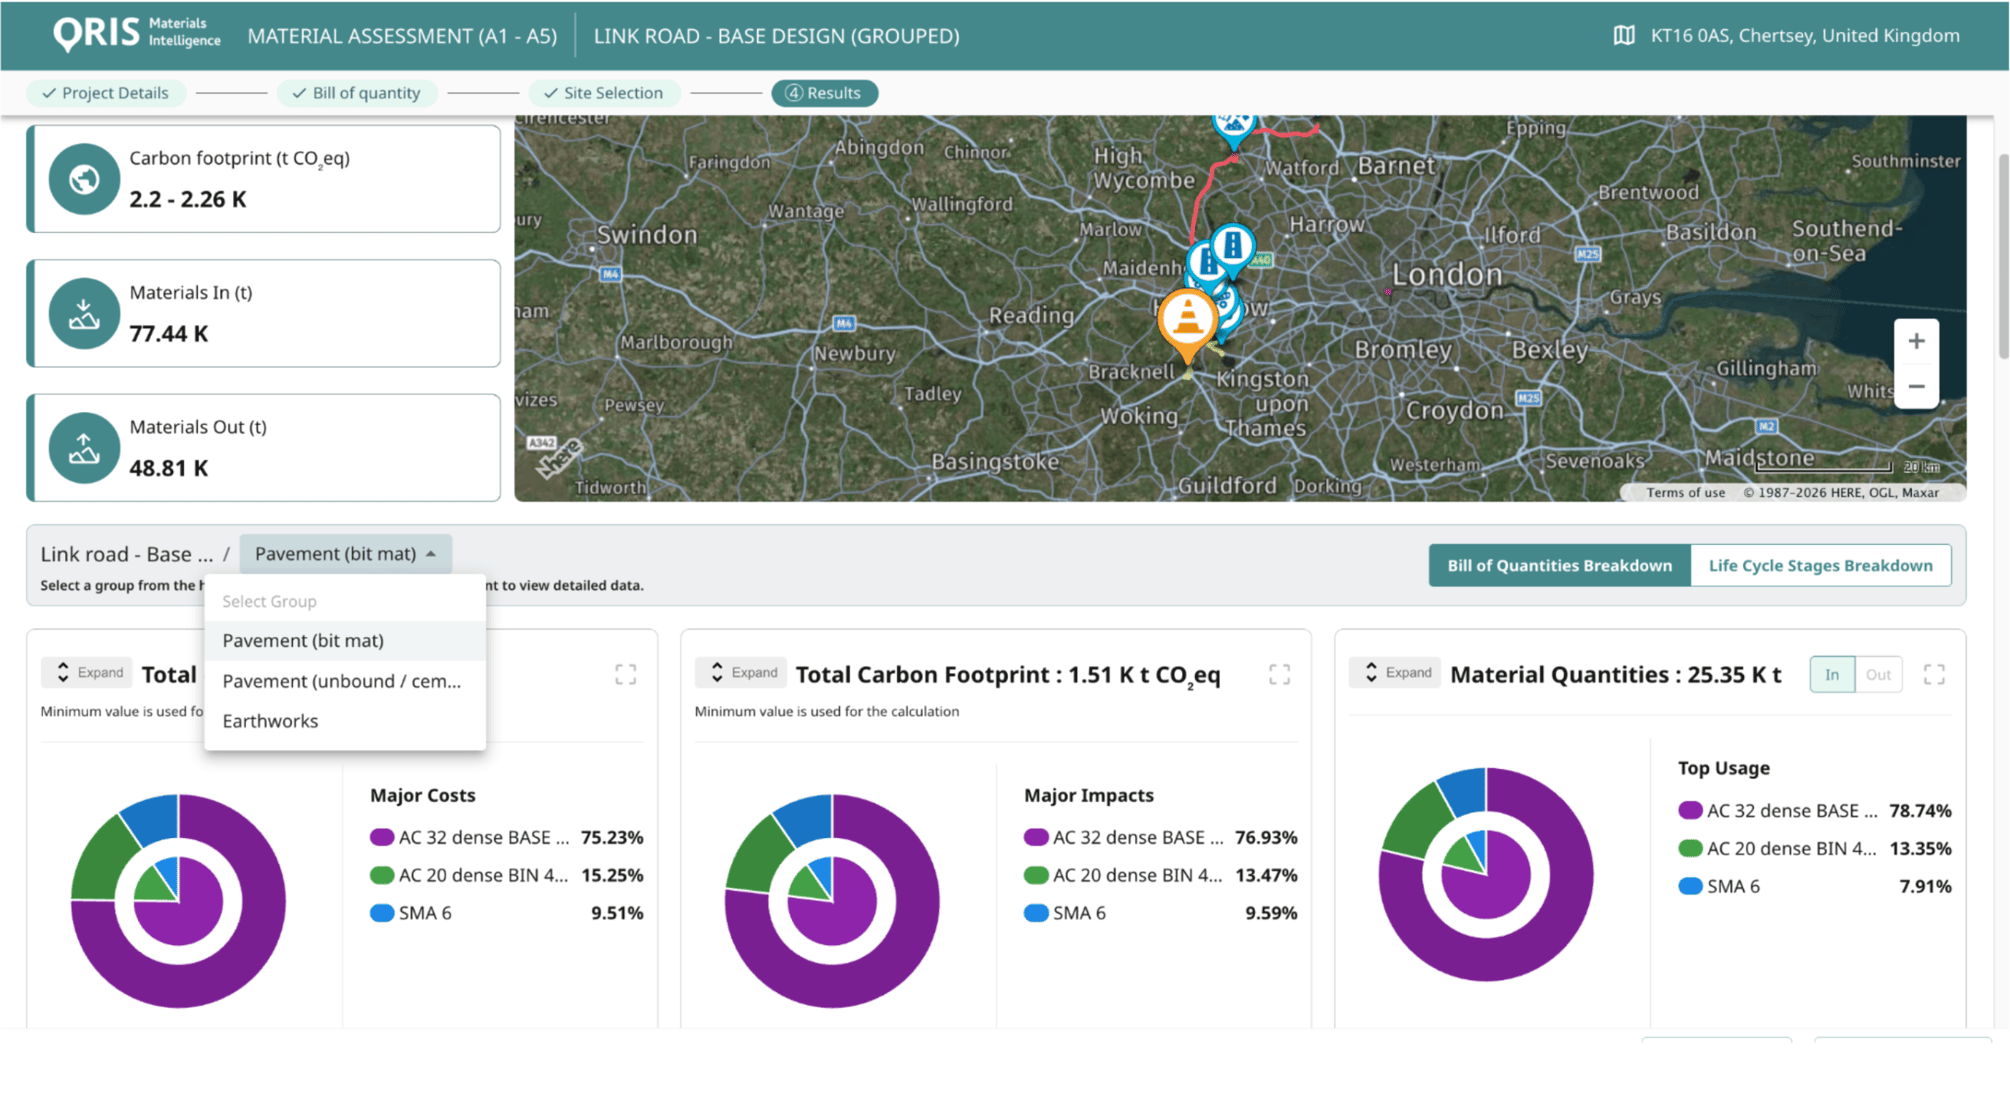The image size is (2010, 1100).
Task: Zoom out on the map with minus button
Action: pos(1916,386)
